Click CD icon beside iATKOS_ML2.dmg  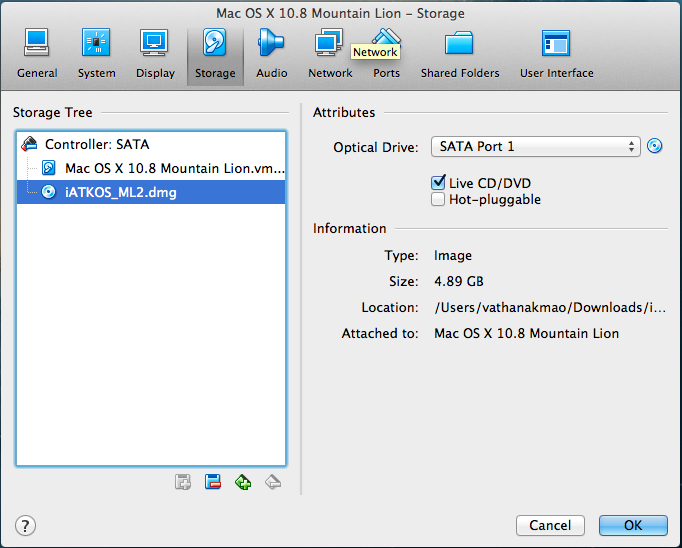tap(49, 192)
